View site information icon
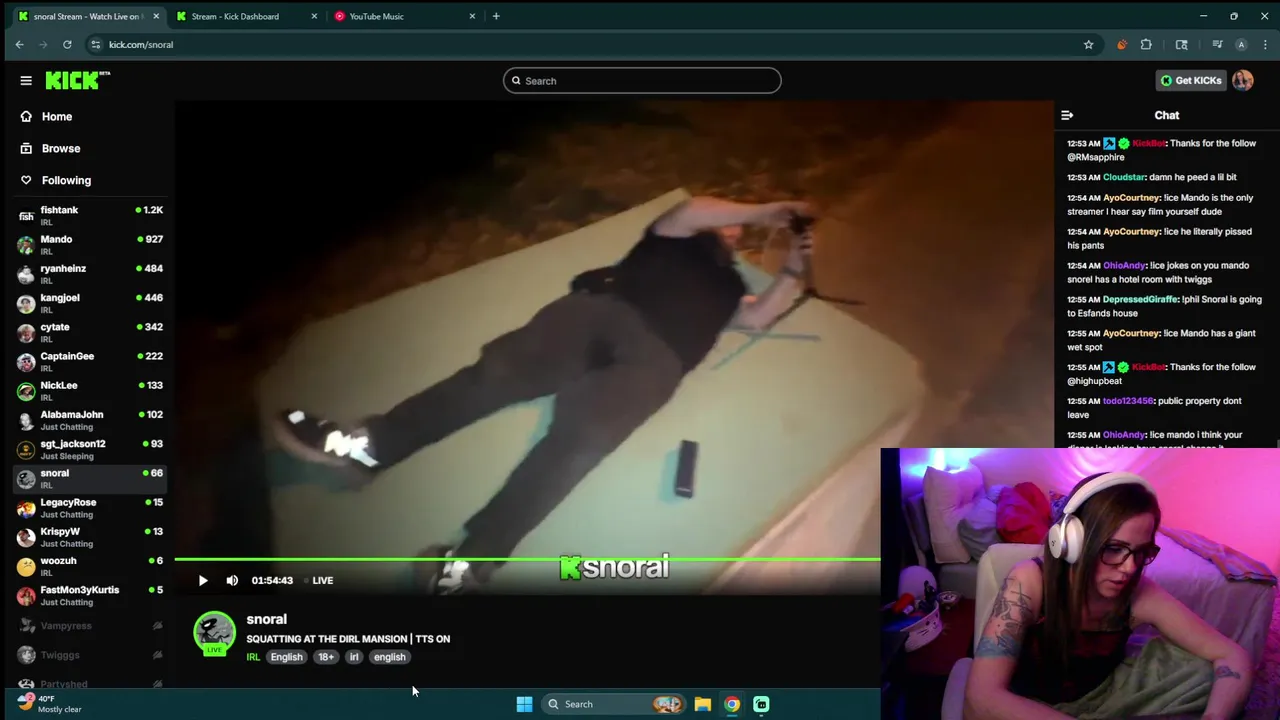Screen dimensions: 1280x720 pos(95,44)
